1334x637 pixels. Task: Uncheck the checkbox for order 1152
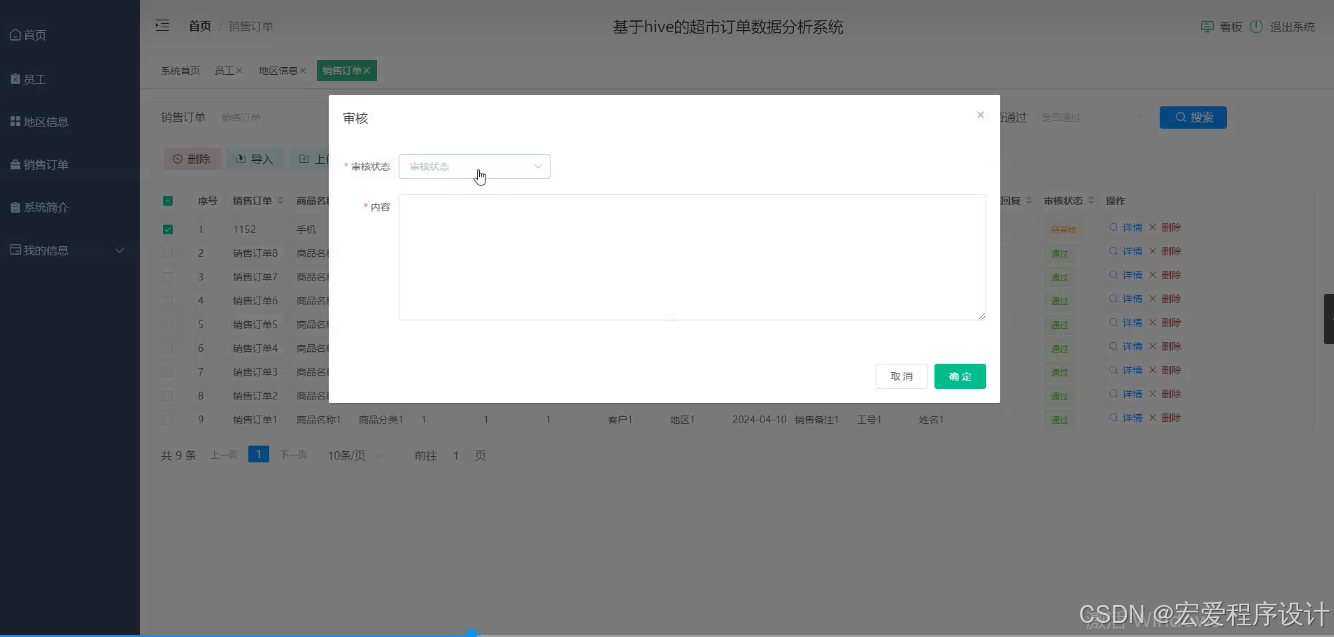coord(168,228)
